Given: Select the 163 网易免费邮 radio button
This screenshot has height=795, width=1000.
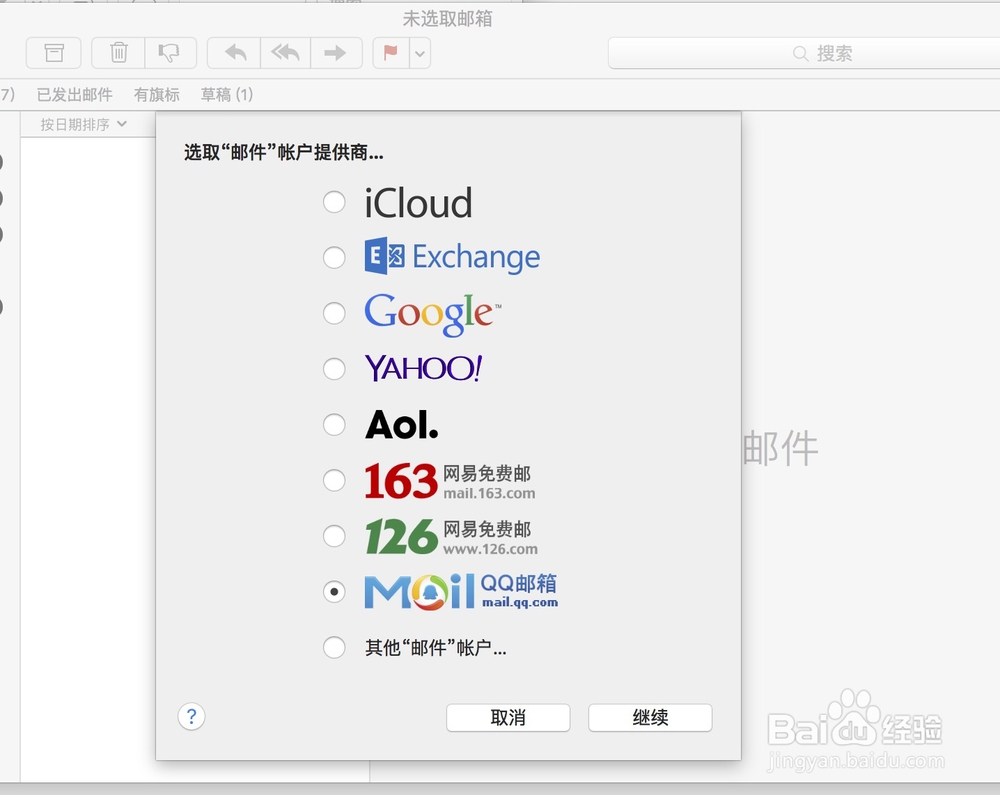Looking at the screenshot, I should coord(334,480).
